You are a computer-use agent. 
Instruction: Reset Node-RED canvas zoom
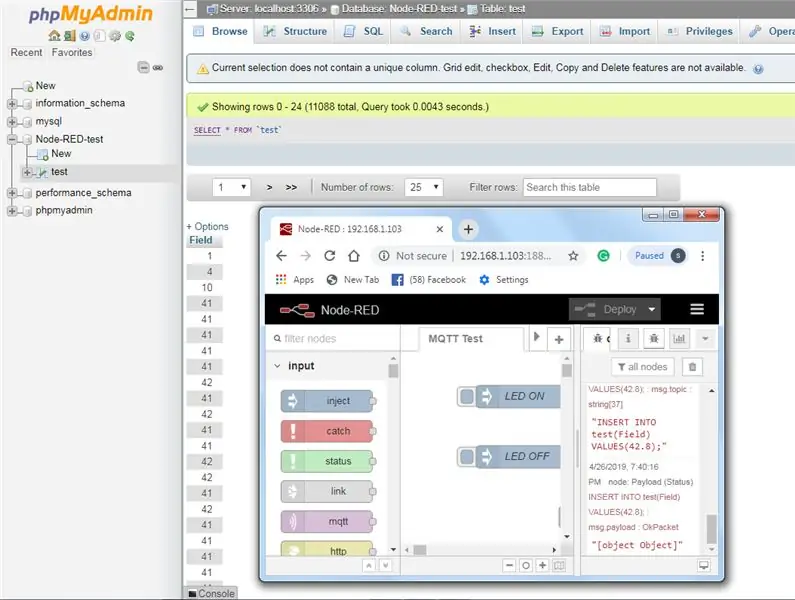526,565
